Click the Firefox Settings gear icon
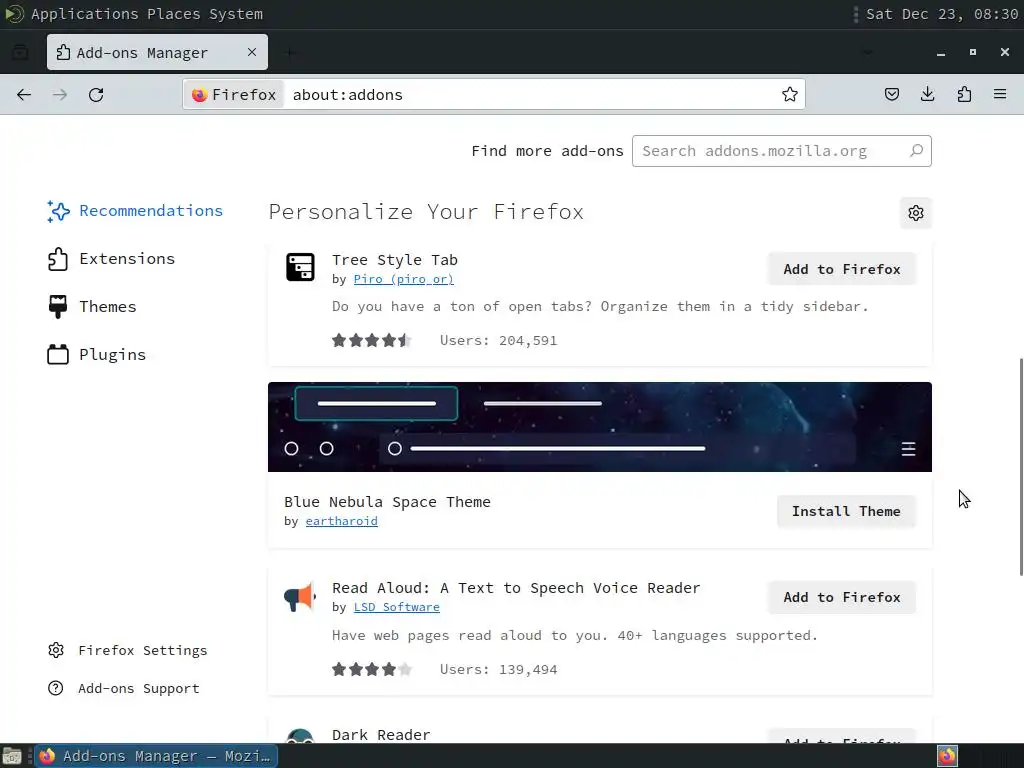Image resolution: width=1024 pixels, height=768 pixels. 56,650
